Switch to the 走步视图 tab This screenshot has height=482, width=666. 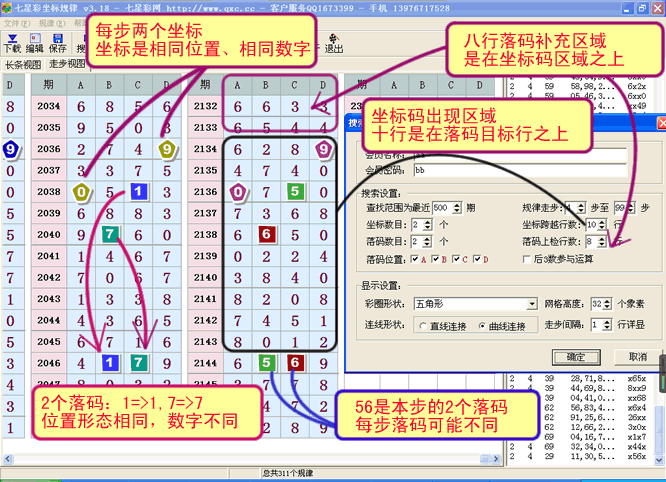(x=66, y=64)
